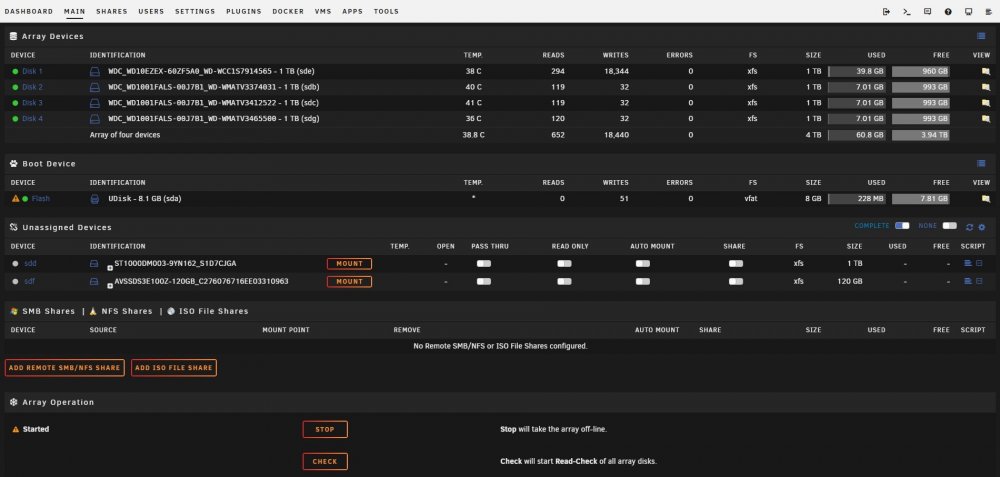The width and height of the screenshot is (1000, 477).
Task: Open the sdd device link
Action: [x=31, y=263]
